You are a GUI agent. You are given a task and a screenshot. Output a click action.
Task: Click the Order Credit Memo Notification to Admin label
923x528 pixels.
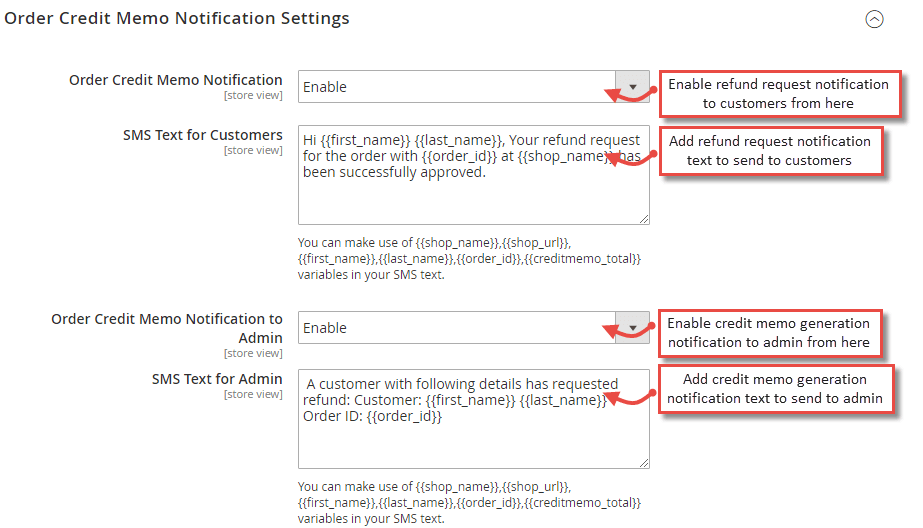tap(167, 328)
